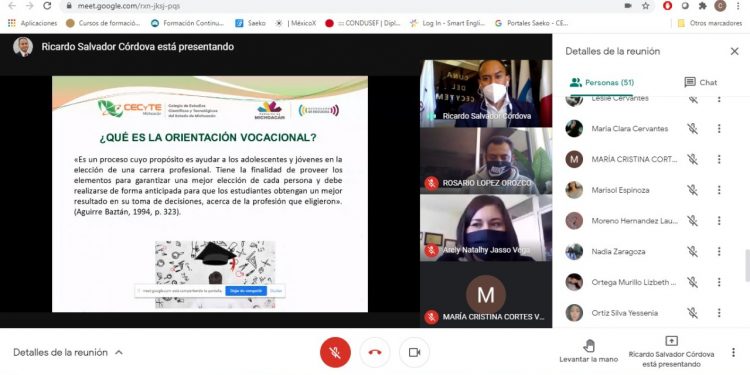
Task: Open the Aplicaciones bookmark
Action: point(33,23)
